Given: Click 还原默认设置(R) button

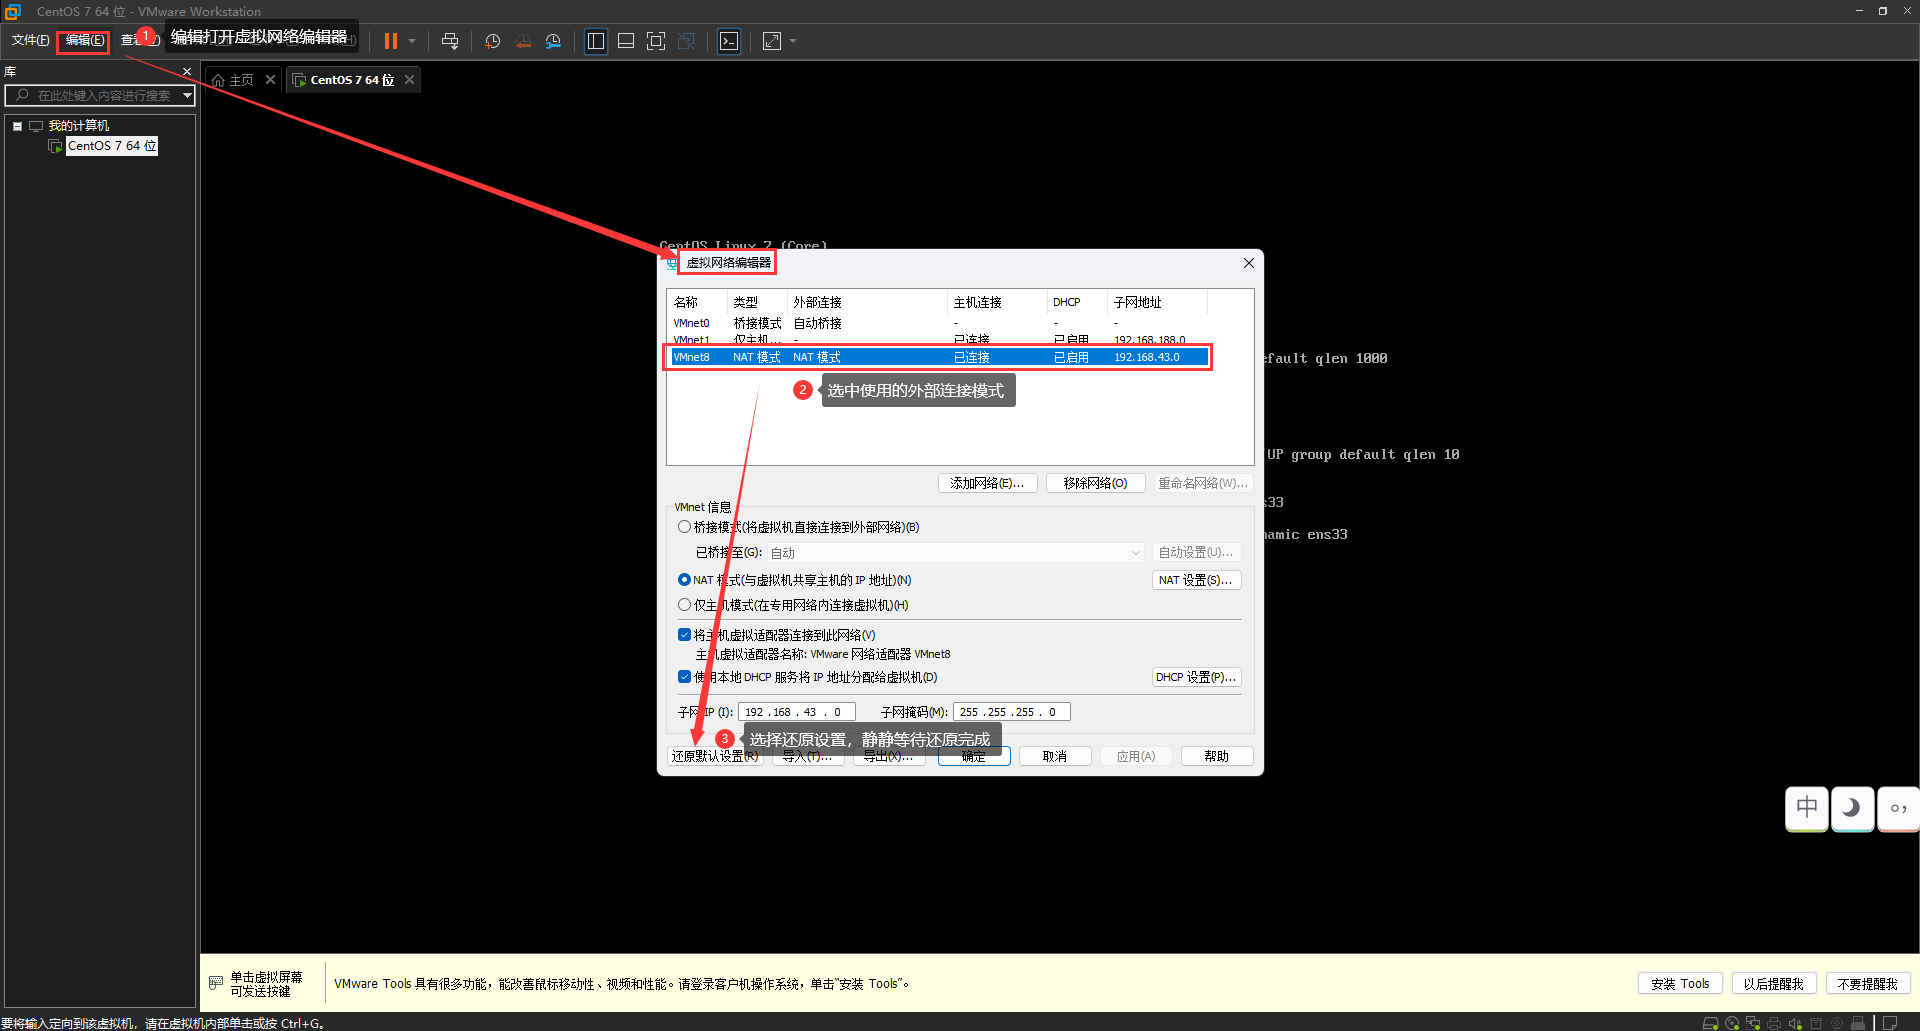Looking at the screenshot, I should click(715, 757).
